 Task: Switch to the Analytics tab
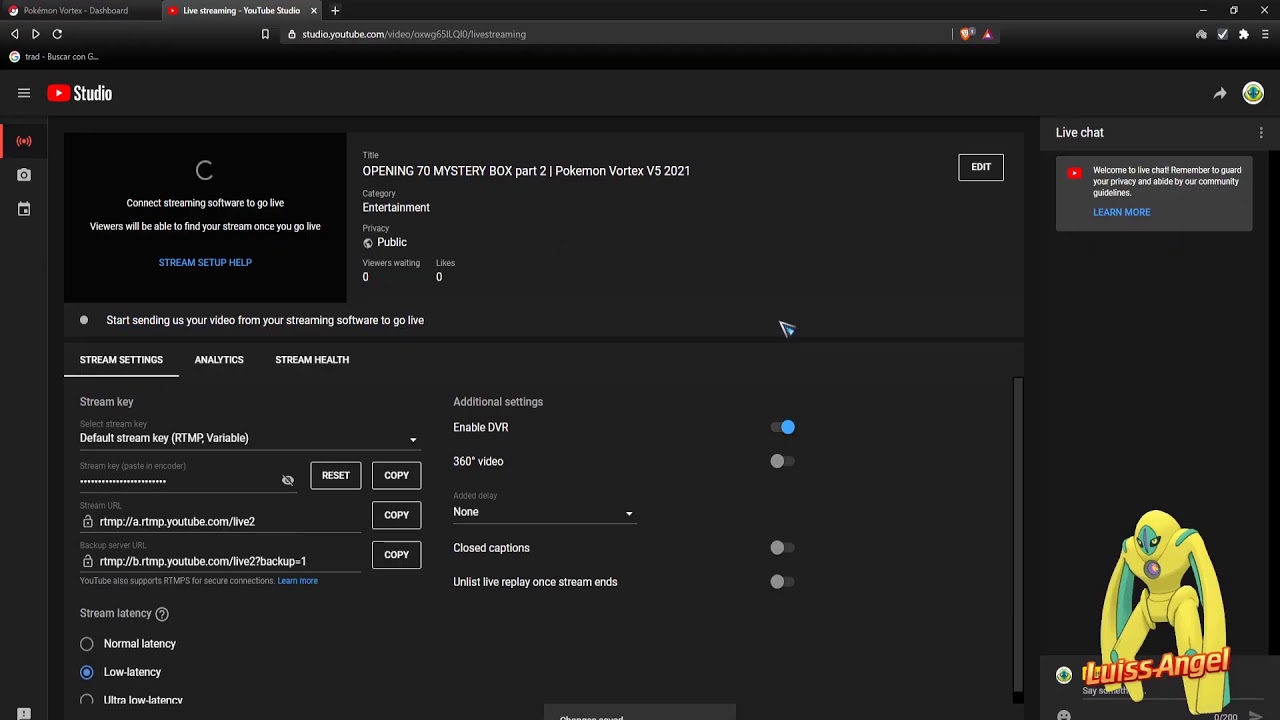coord(219,360)
